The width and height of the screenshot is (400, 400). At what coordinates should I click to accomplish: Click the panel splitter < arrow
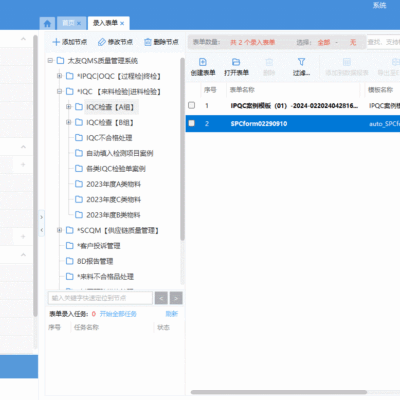point(41,230)
